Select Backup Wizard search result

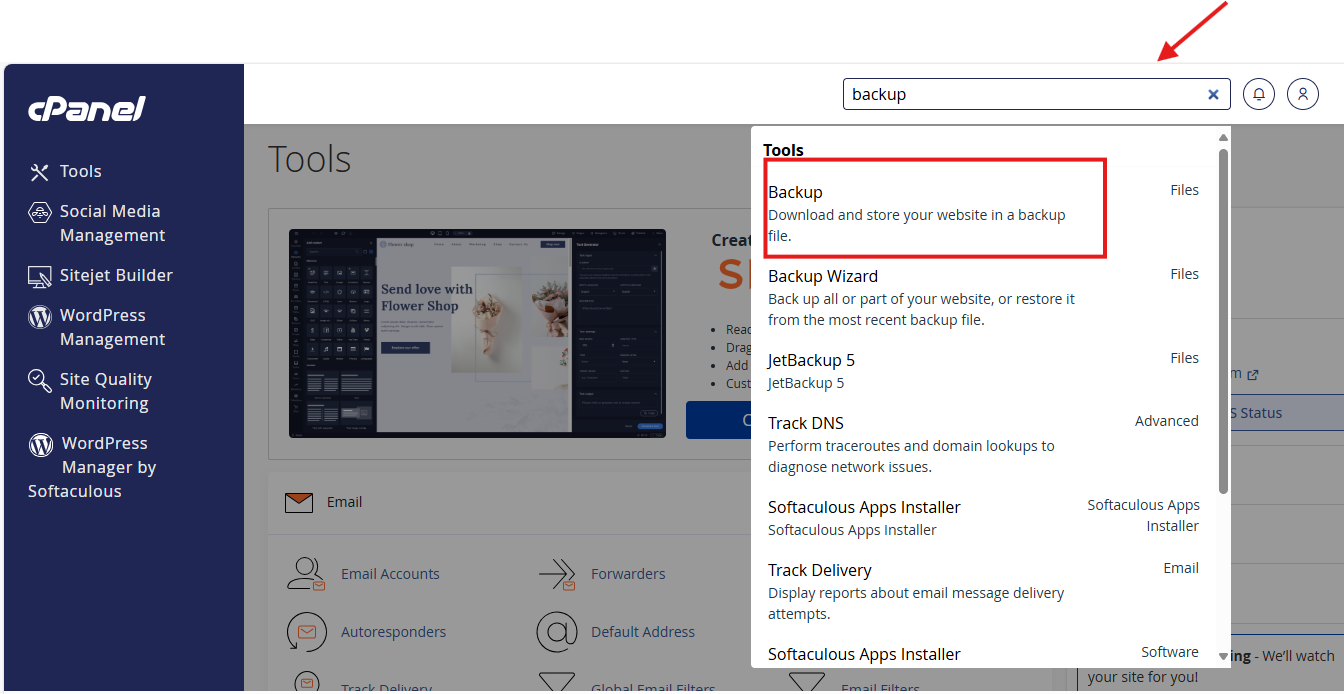click(x=823, y=276)
